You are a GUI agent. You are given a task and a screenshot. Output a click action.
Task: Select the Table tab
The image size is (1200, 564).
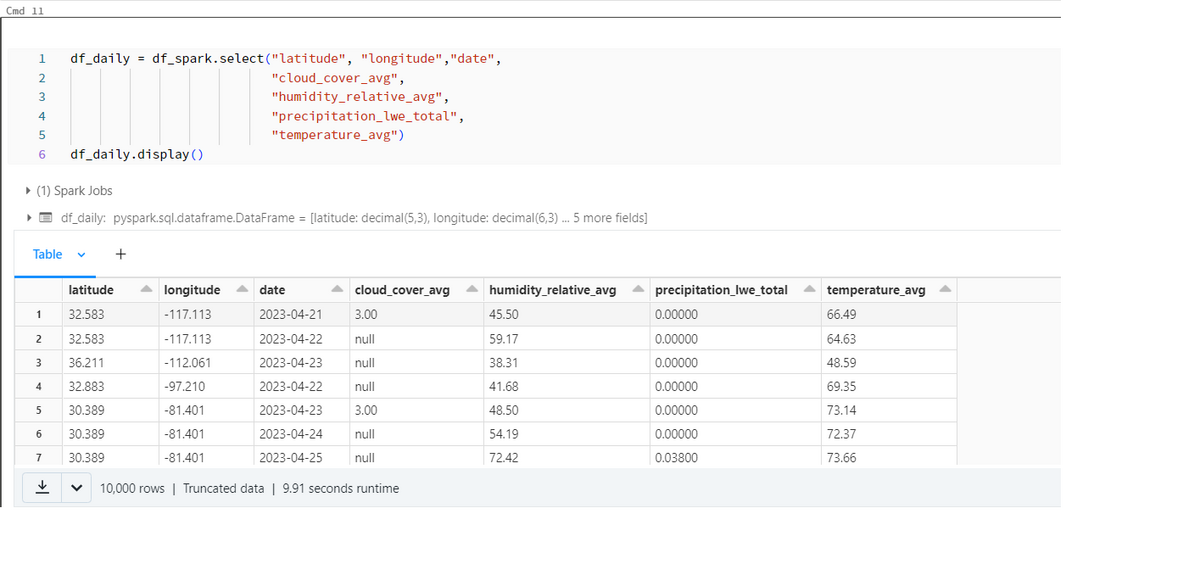47,254
